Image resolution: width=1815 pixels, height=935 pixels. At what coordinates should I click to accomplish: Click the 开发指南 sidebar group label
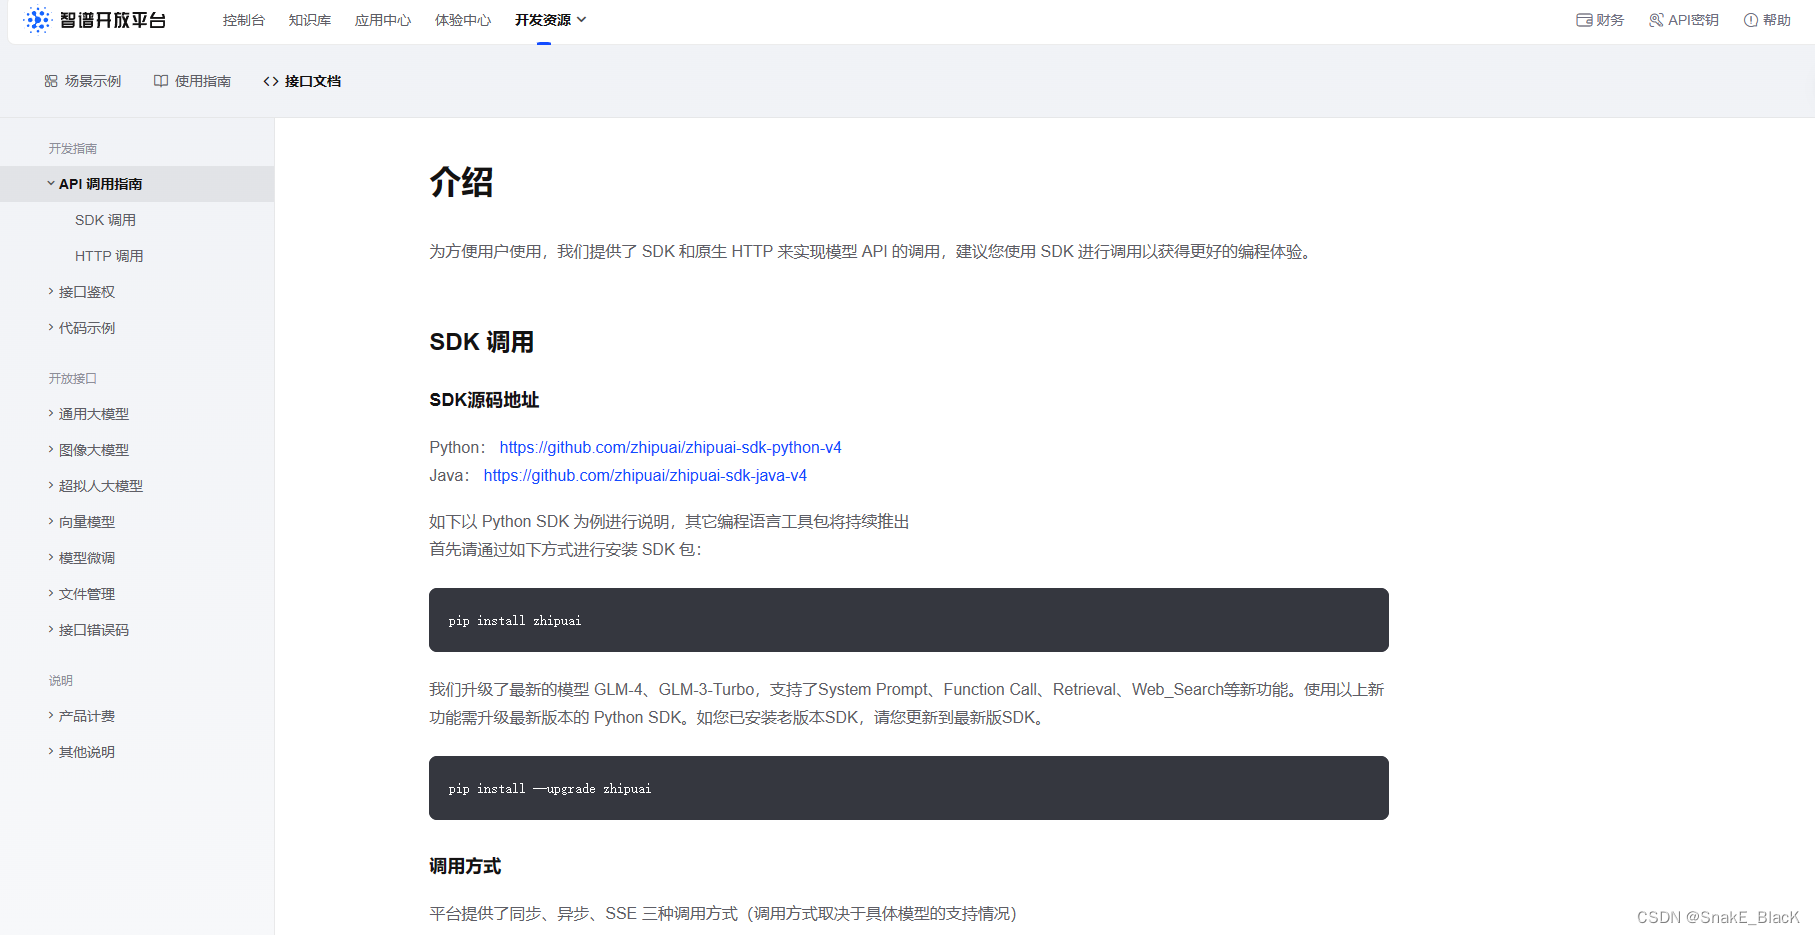pyautogui.click(x=73, y=148)
